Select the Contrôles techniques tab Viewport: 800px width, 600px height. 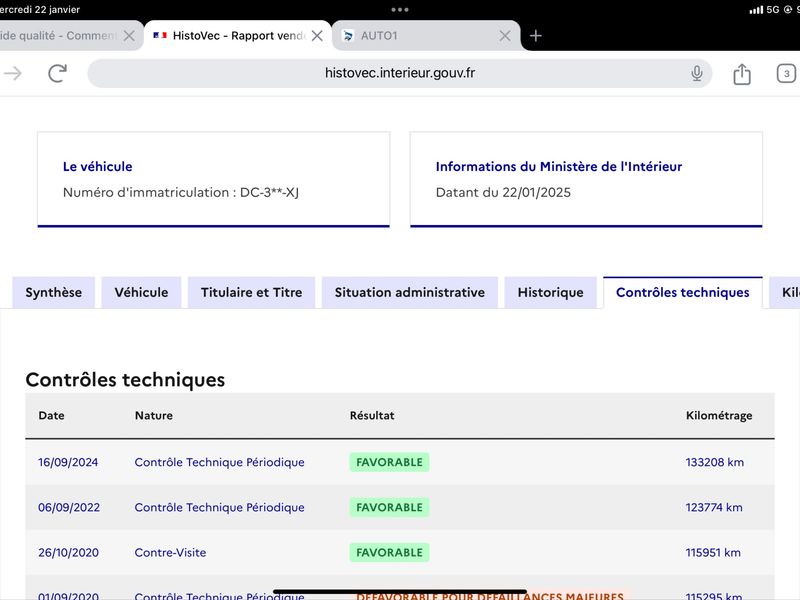683,292
